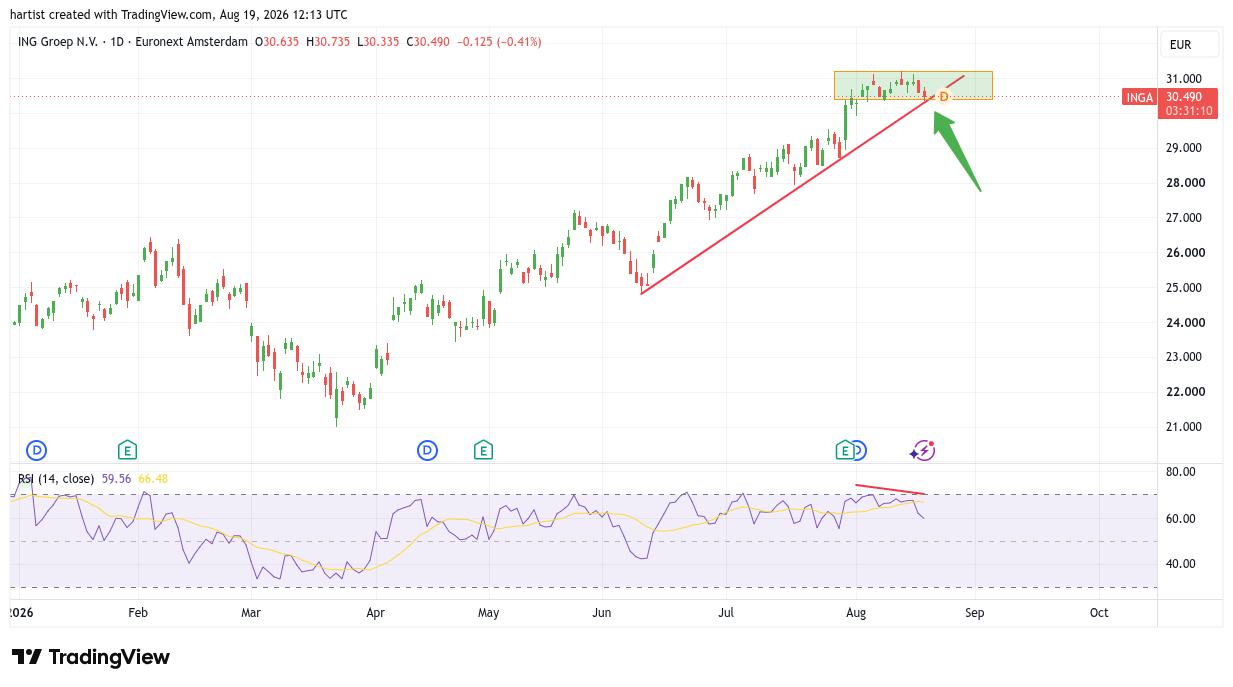Click the INGA symbol price label
1233x687 pixels.
click(x=1139, y=97)
